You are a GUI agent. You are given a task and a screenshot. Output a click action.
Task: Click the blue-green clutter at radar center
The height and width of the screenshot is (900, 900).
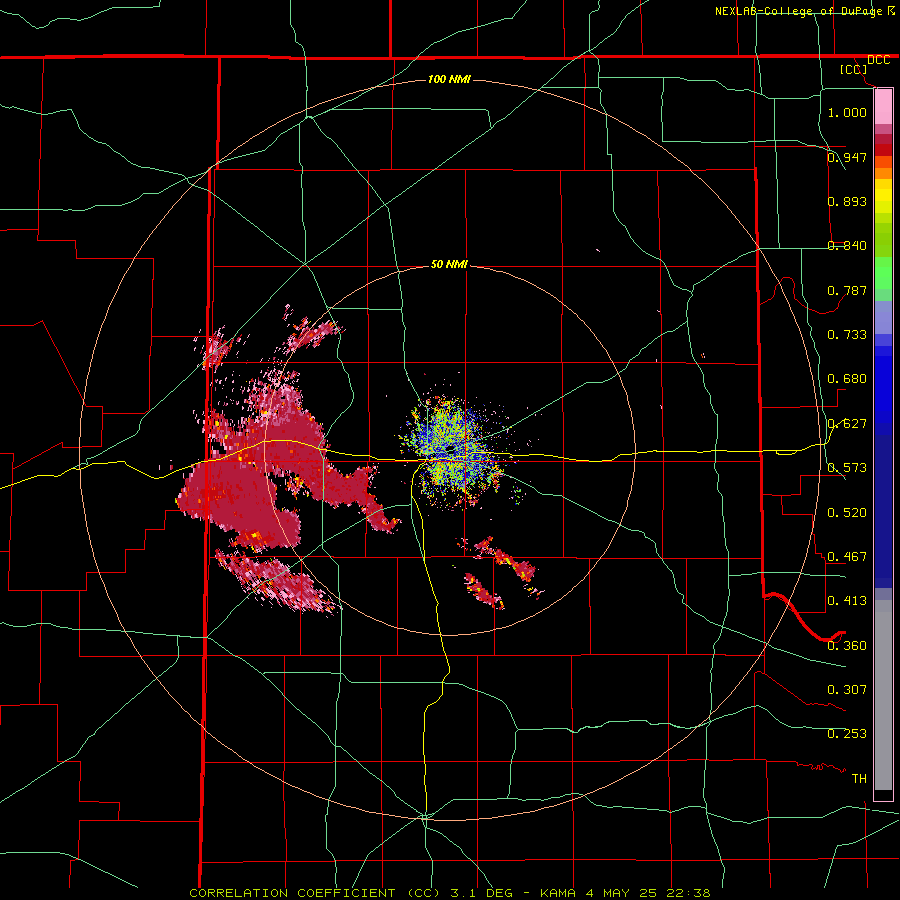(x=453, y=451)
